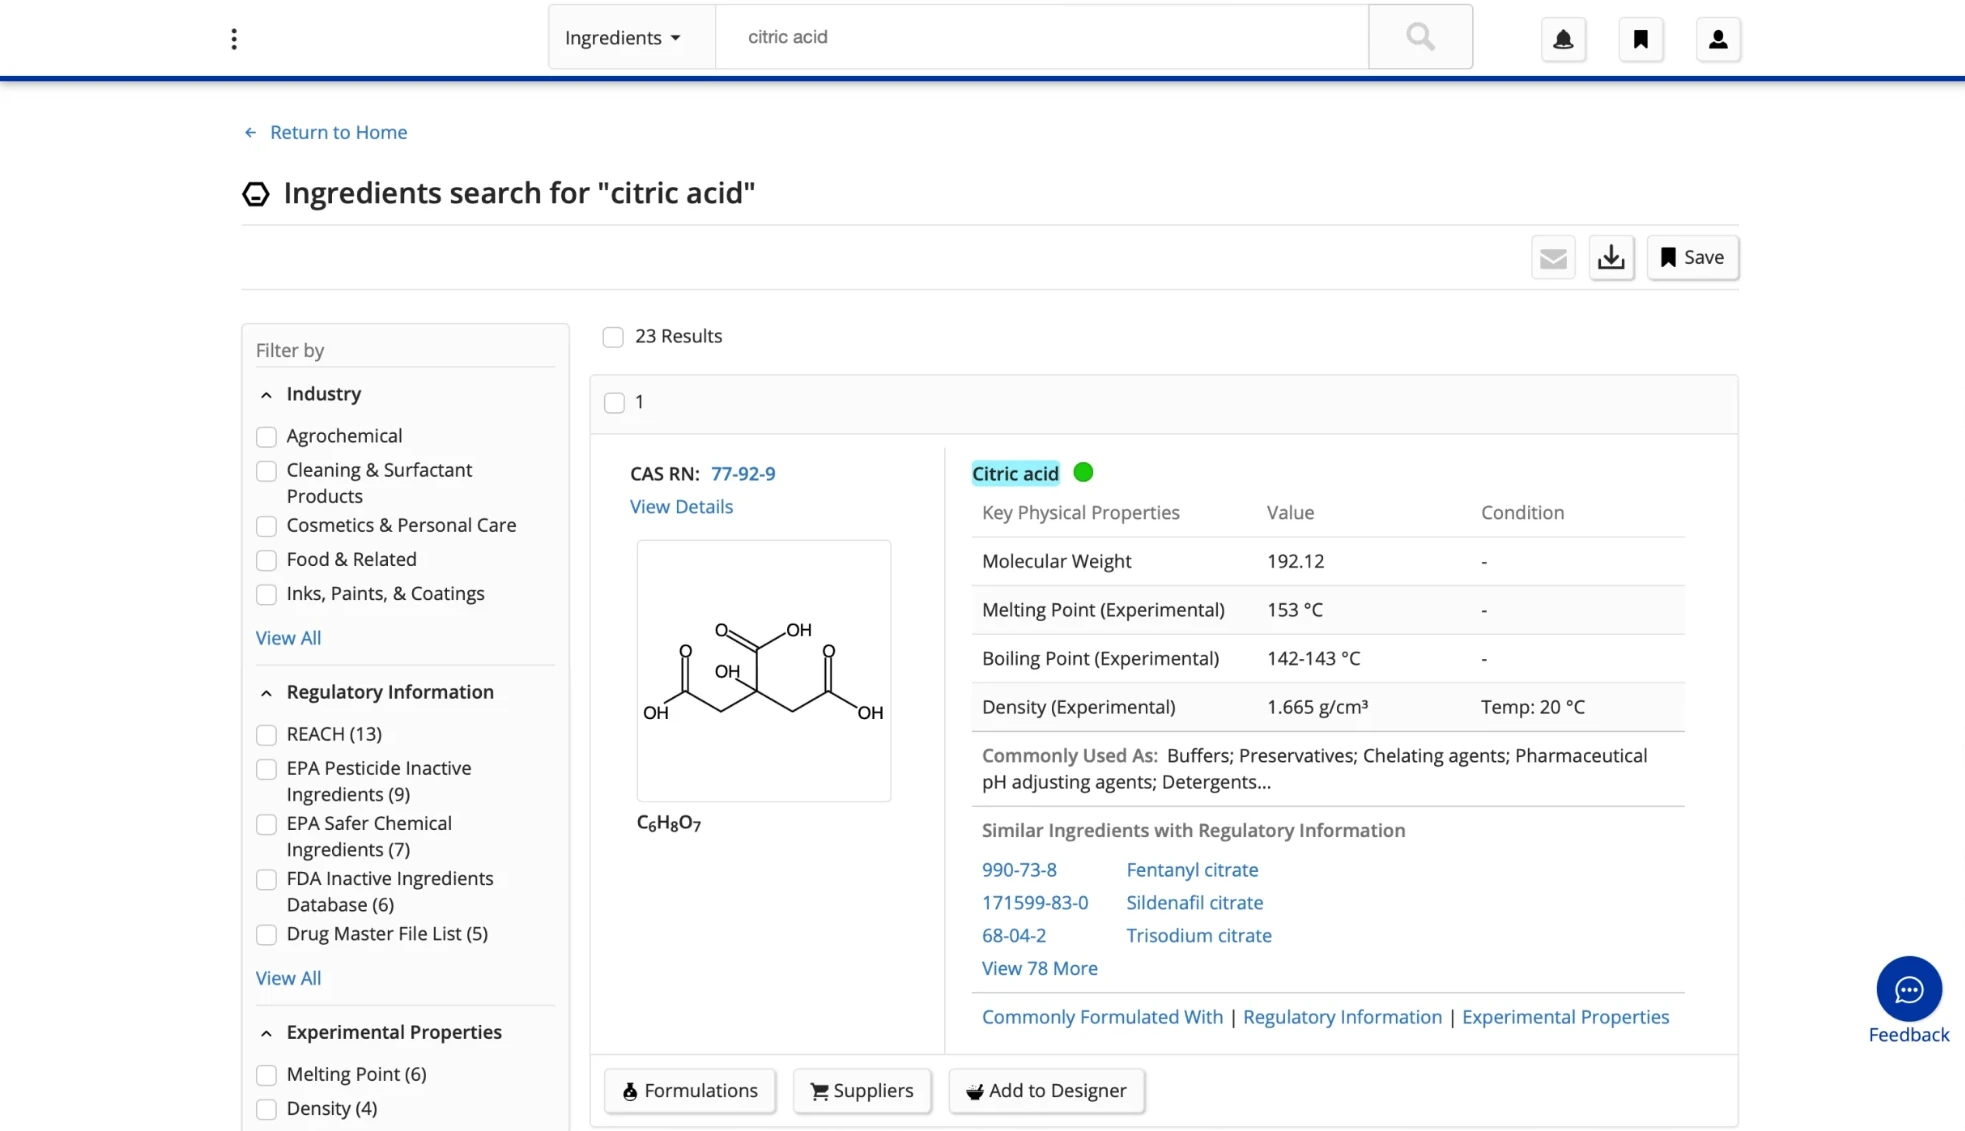The height and width of the screenshot is (1131, 1965).
Task: Open Commonly Formulated With link
Action: click(x=1102, y=1017)
